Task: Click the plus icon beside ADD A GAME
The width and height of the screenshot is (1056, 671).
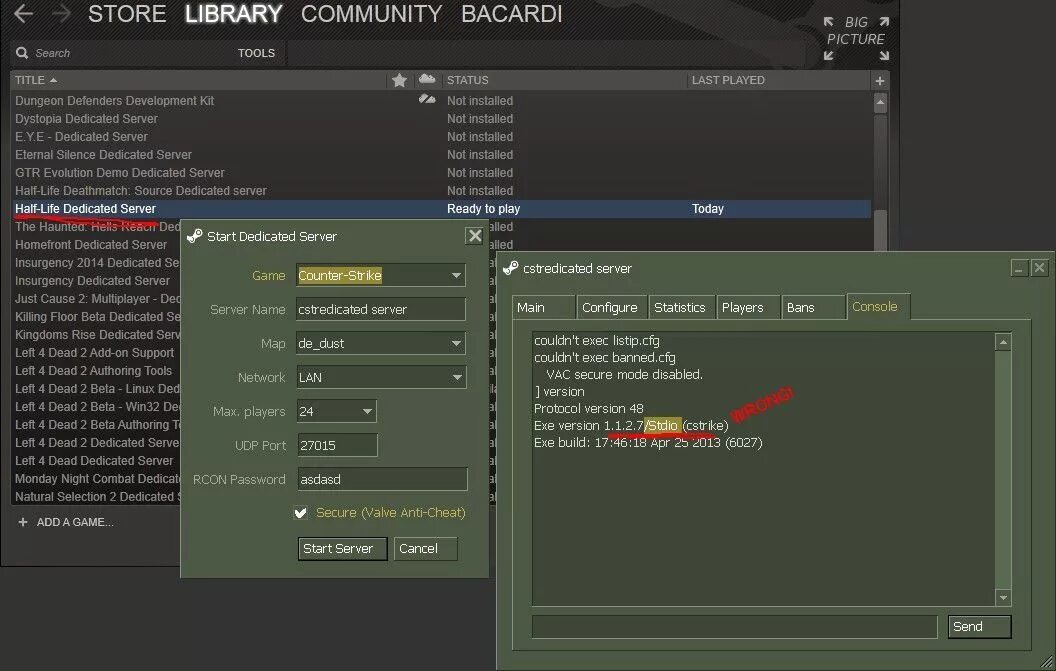Action: click(23, 522)
